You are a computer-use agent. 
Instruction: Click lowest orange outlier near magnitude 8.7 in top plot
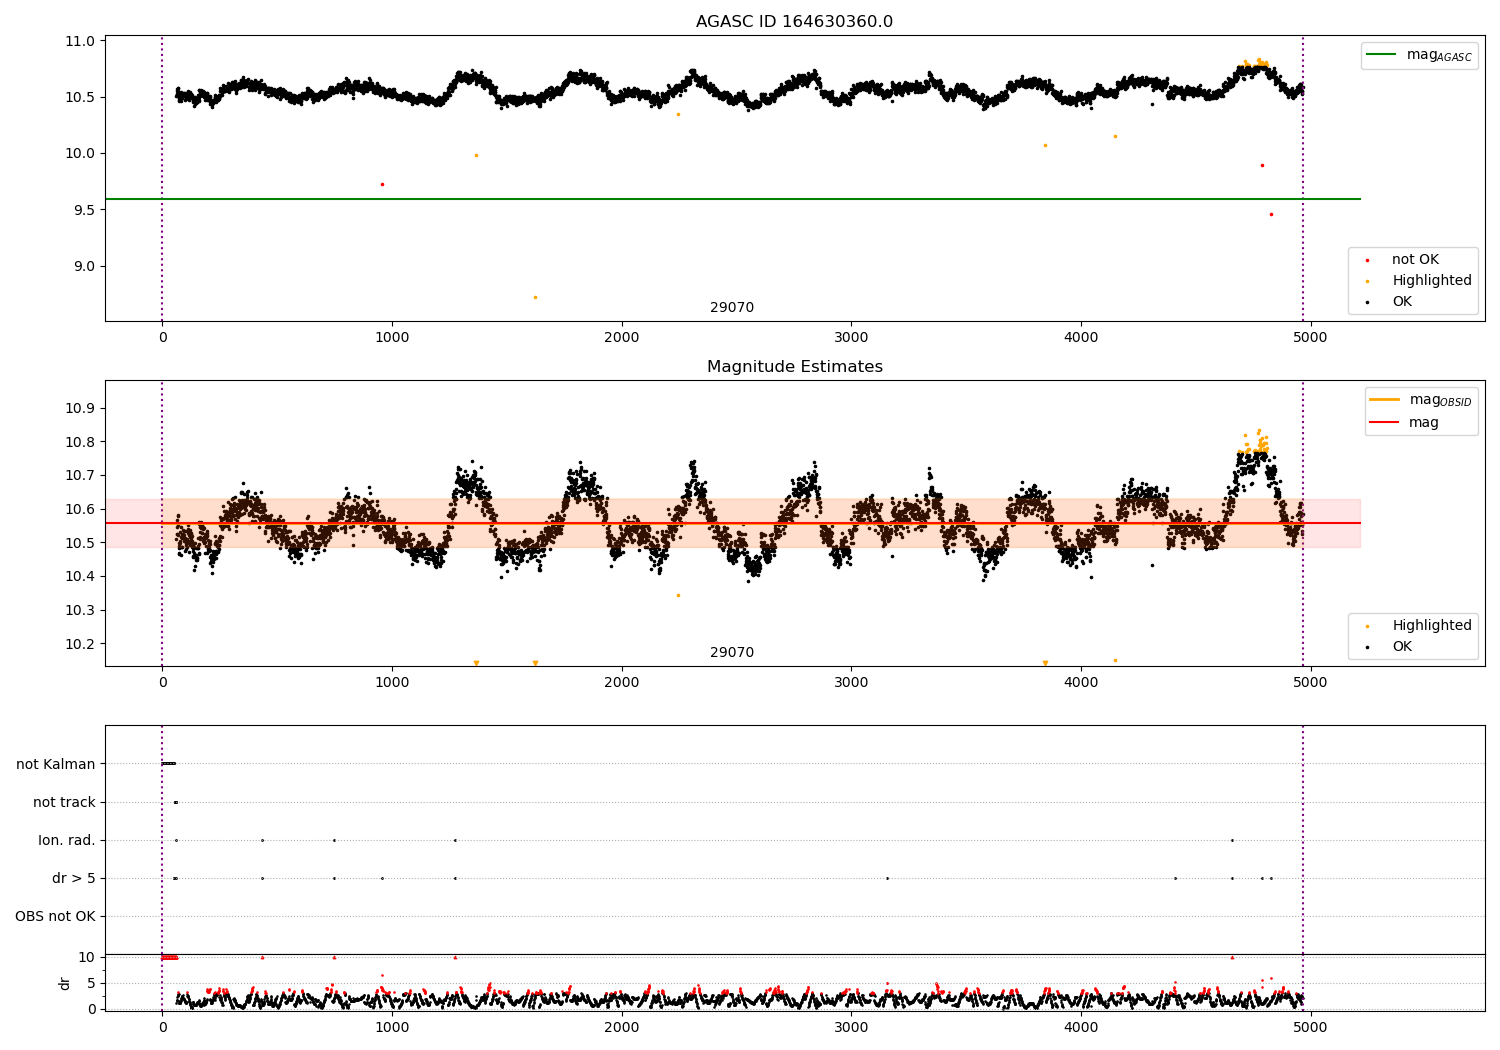(535, 297)
